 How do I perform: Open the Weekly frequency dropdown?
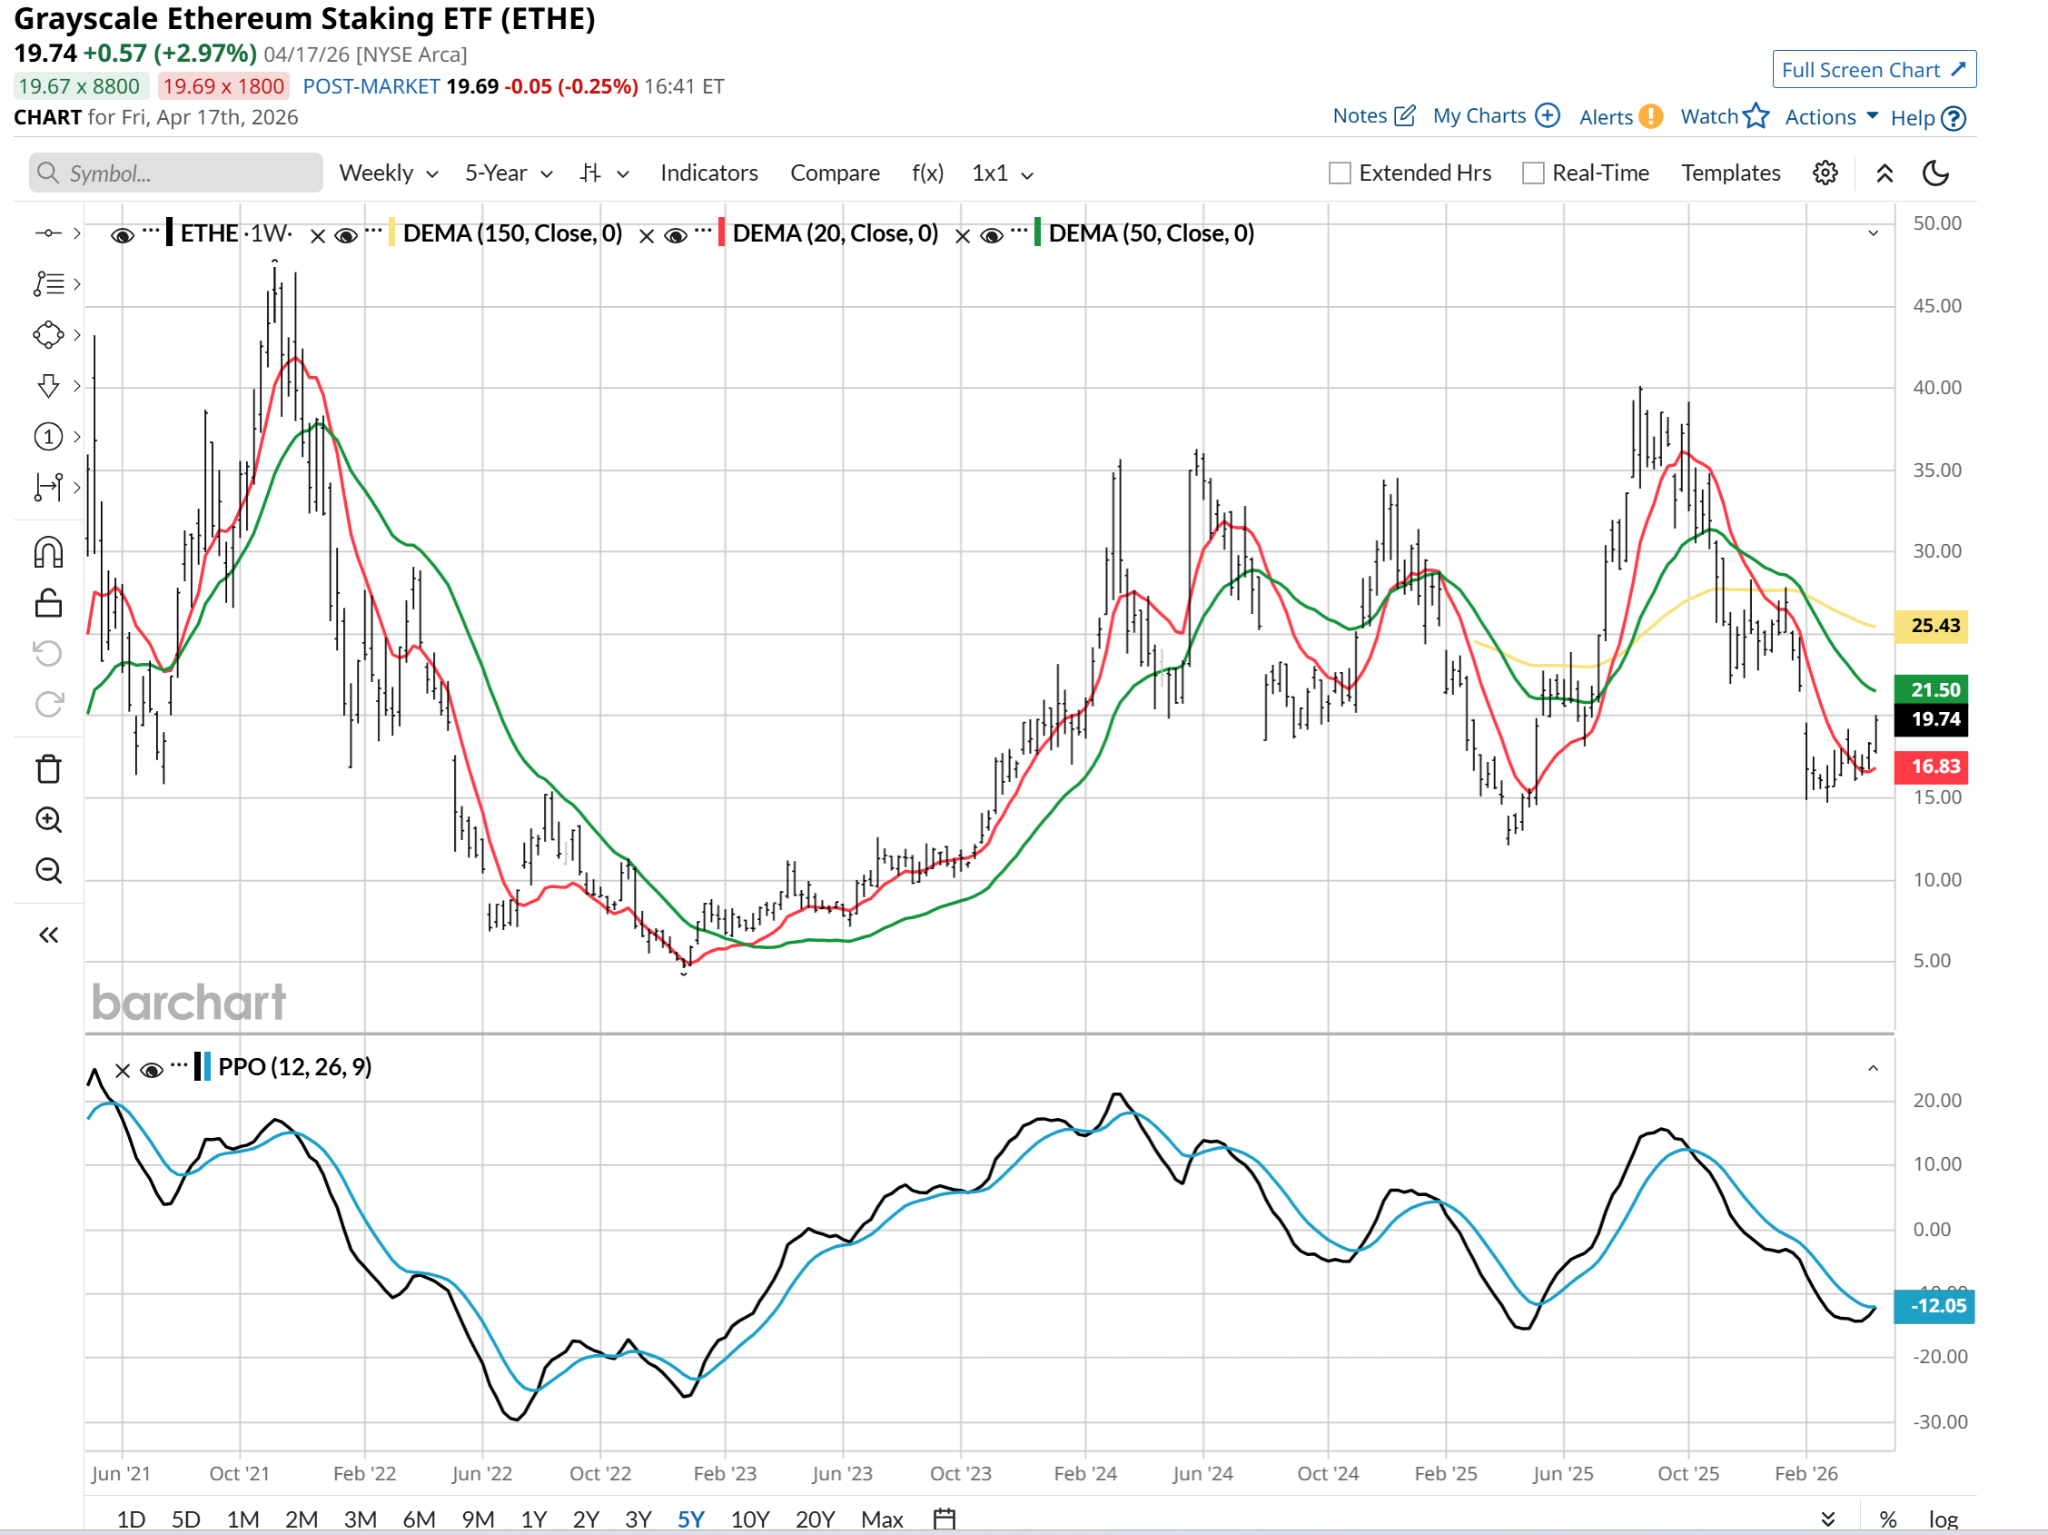pyautogui.click(x=388, y=173)
